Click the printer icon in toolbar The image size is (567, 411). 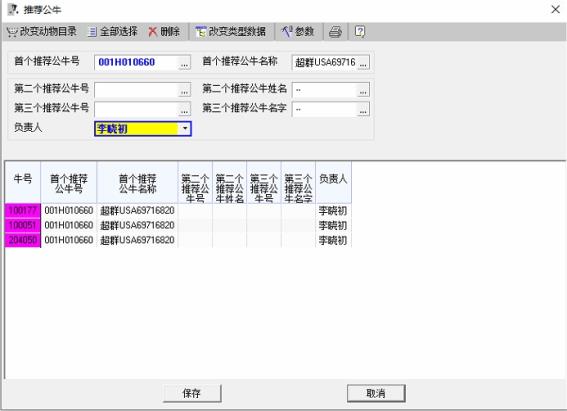[x=335, y=32]
